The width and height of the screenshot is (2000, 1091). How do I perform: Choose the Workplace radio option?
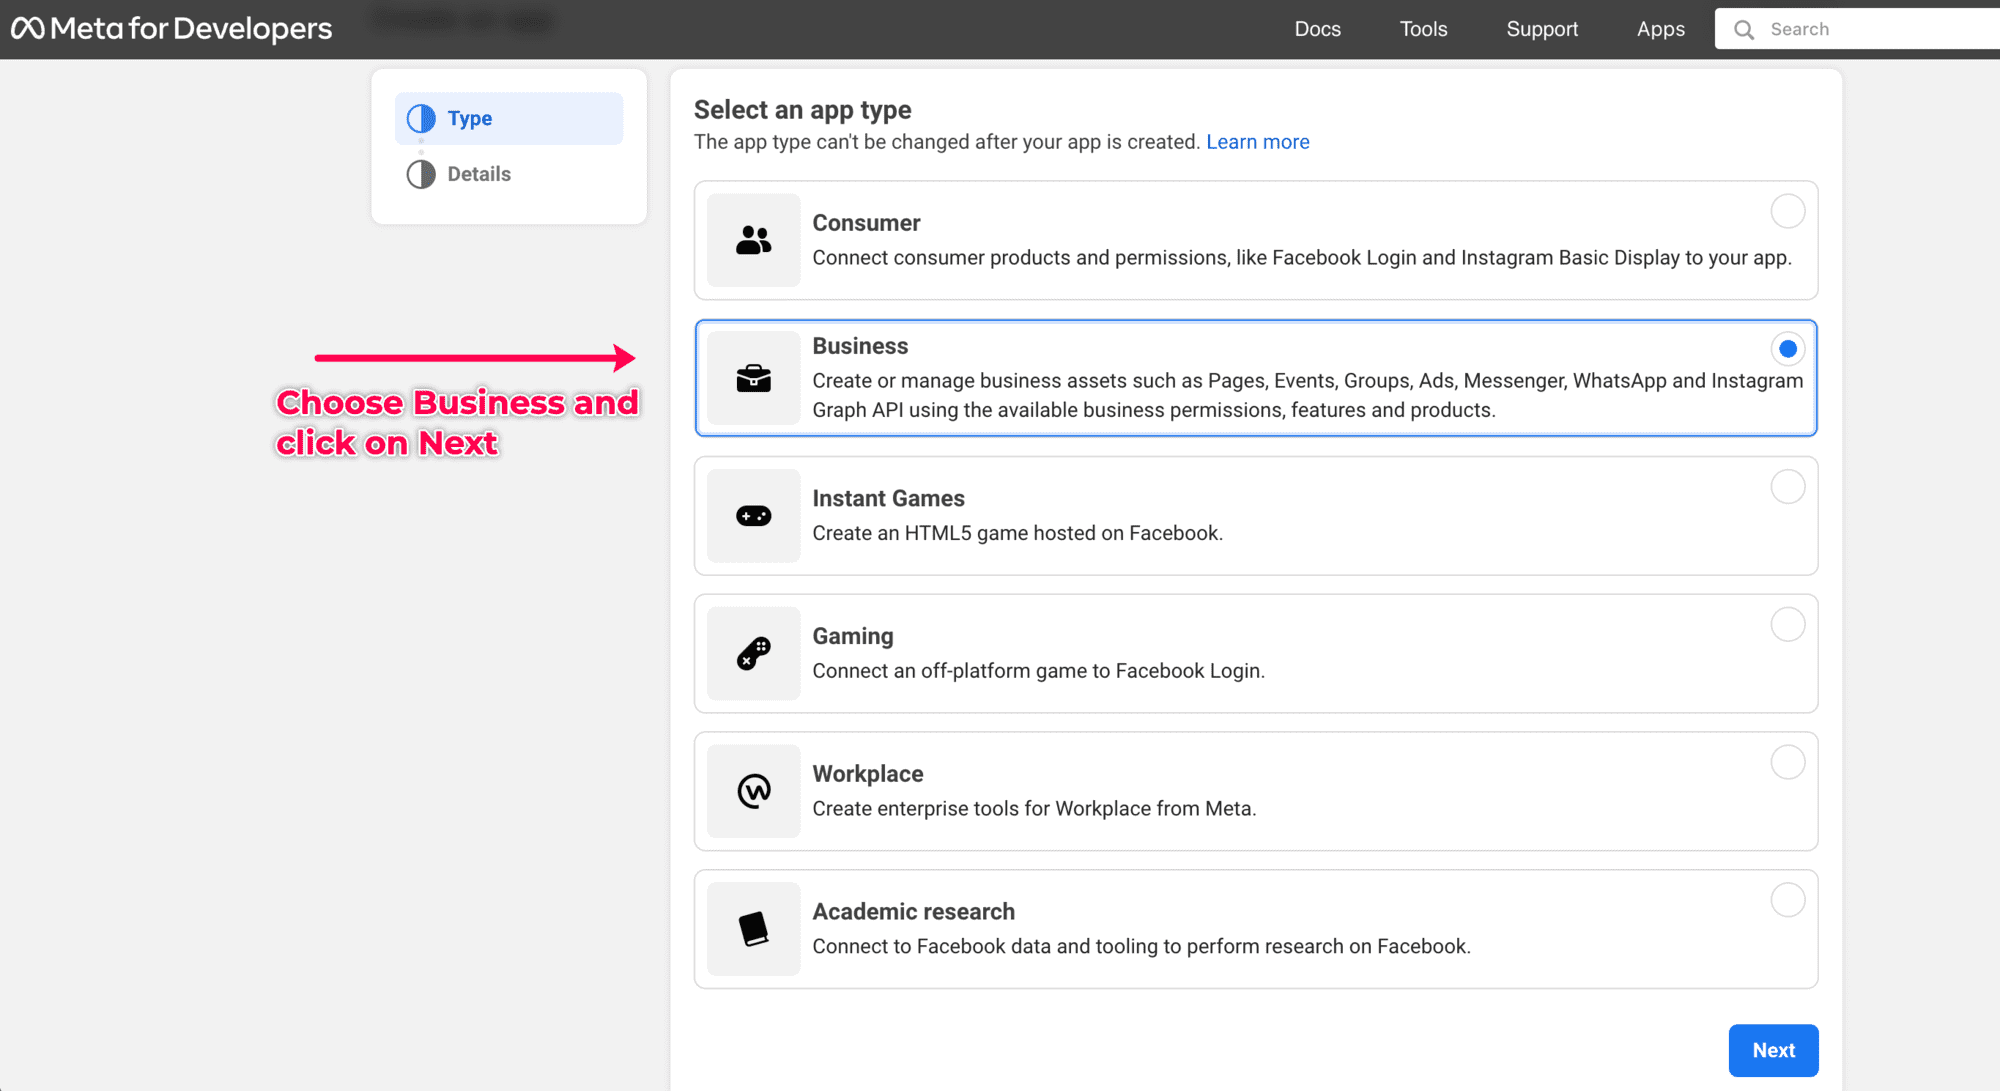tap(1787, 762)
